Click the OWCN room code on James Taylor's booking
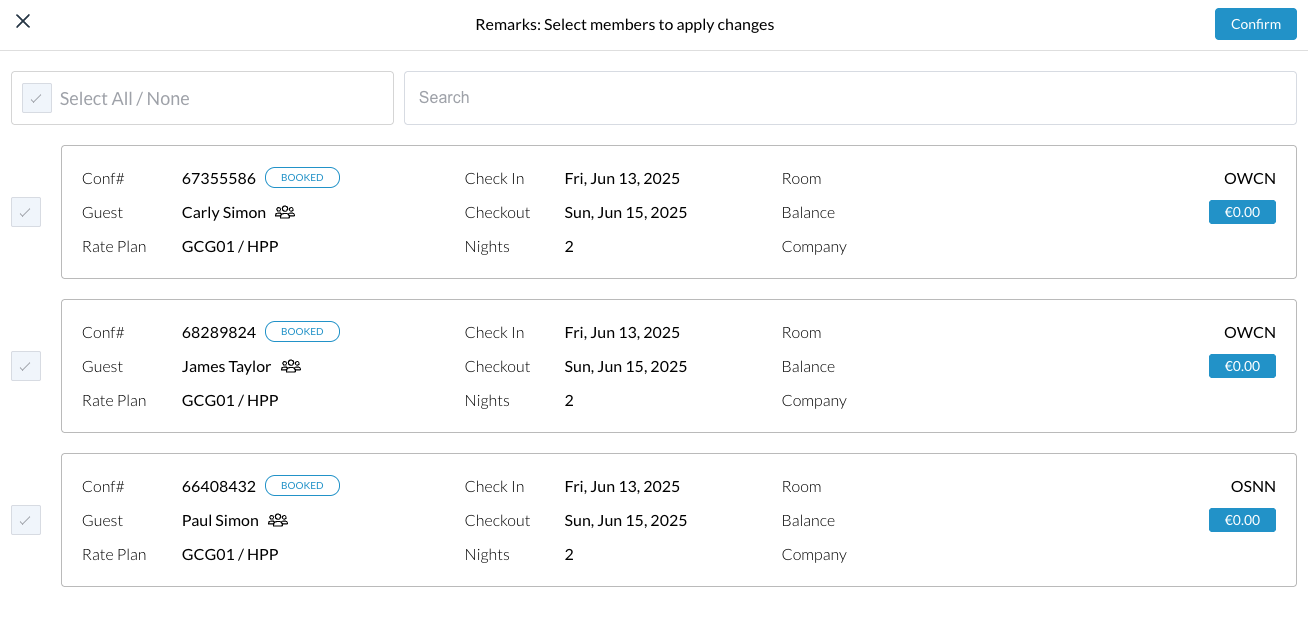Image resolution: width=1308 pixels, height=619 pixels. point(1249,332)
